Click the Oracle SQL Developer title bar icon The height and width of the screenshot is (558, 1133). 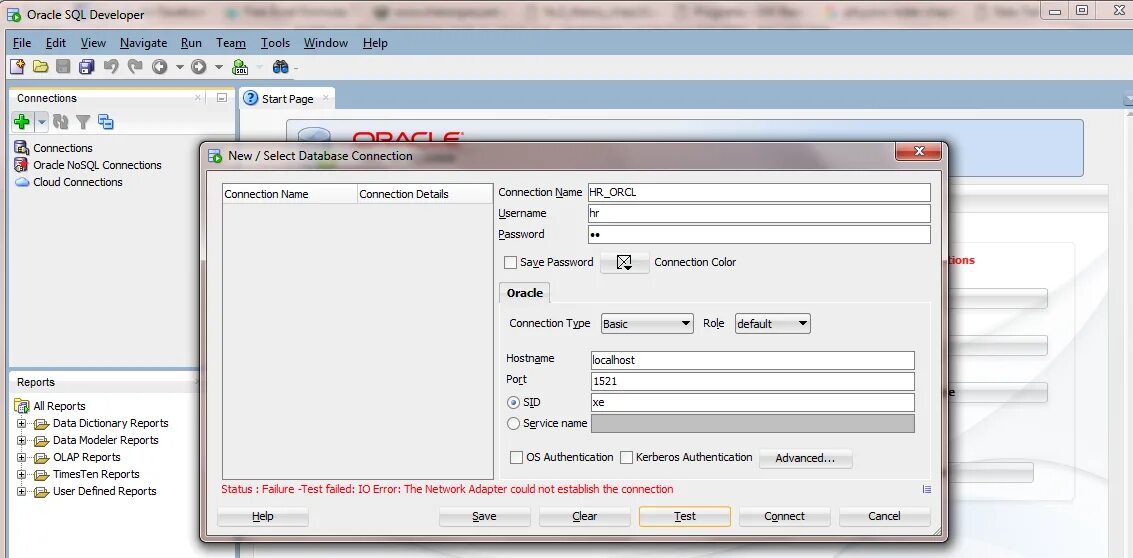click(x=13, y=14)
